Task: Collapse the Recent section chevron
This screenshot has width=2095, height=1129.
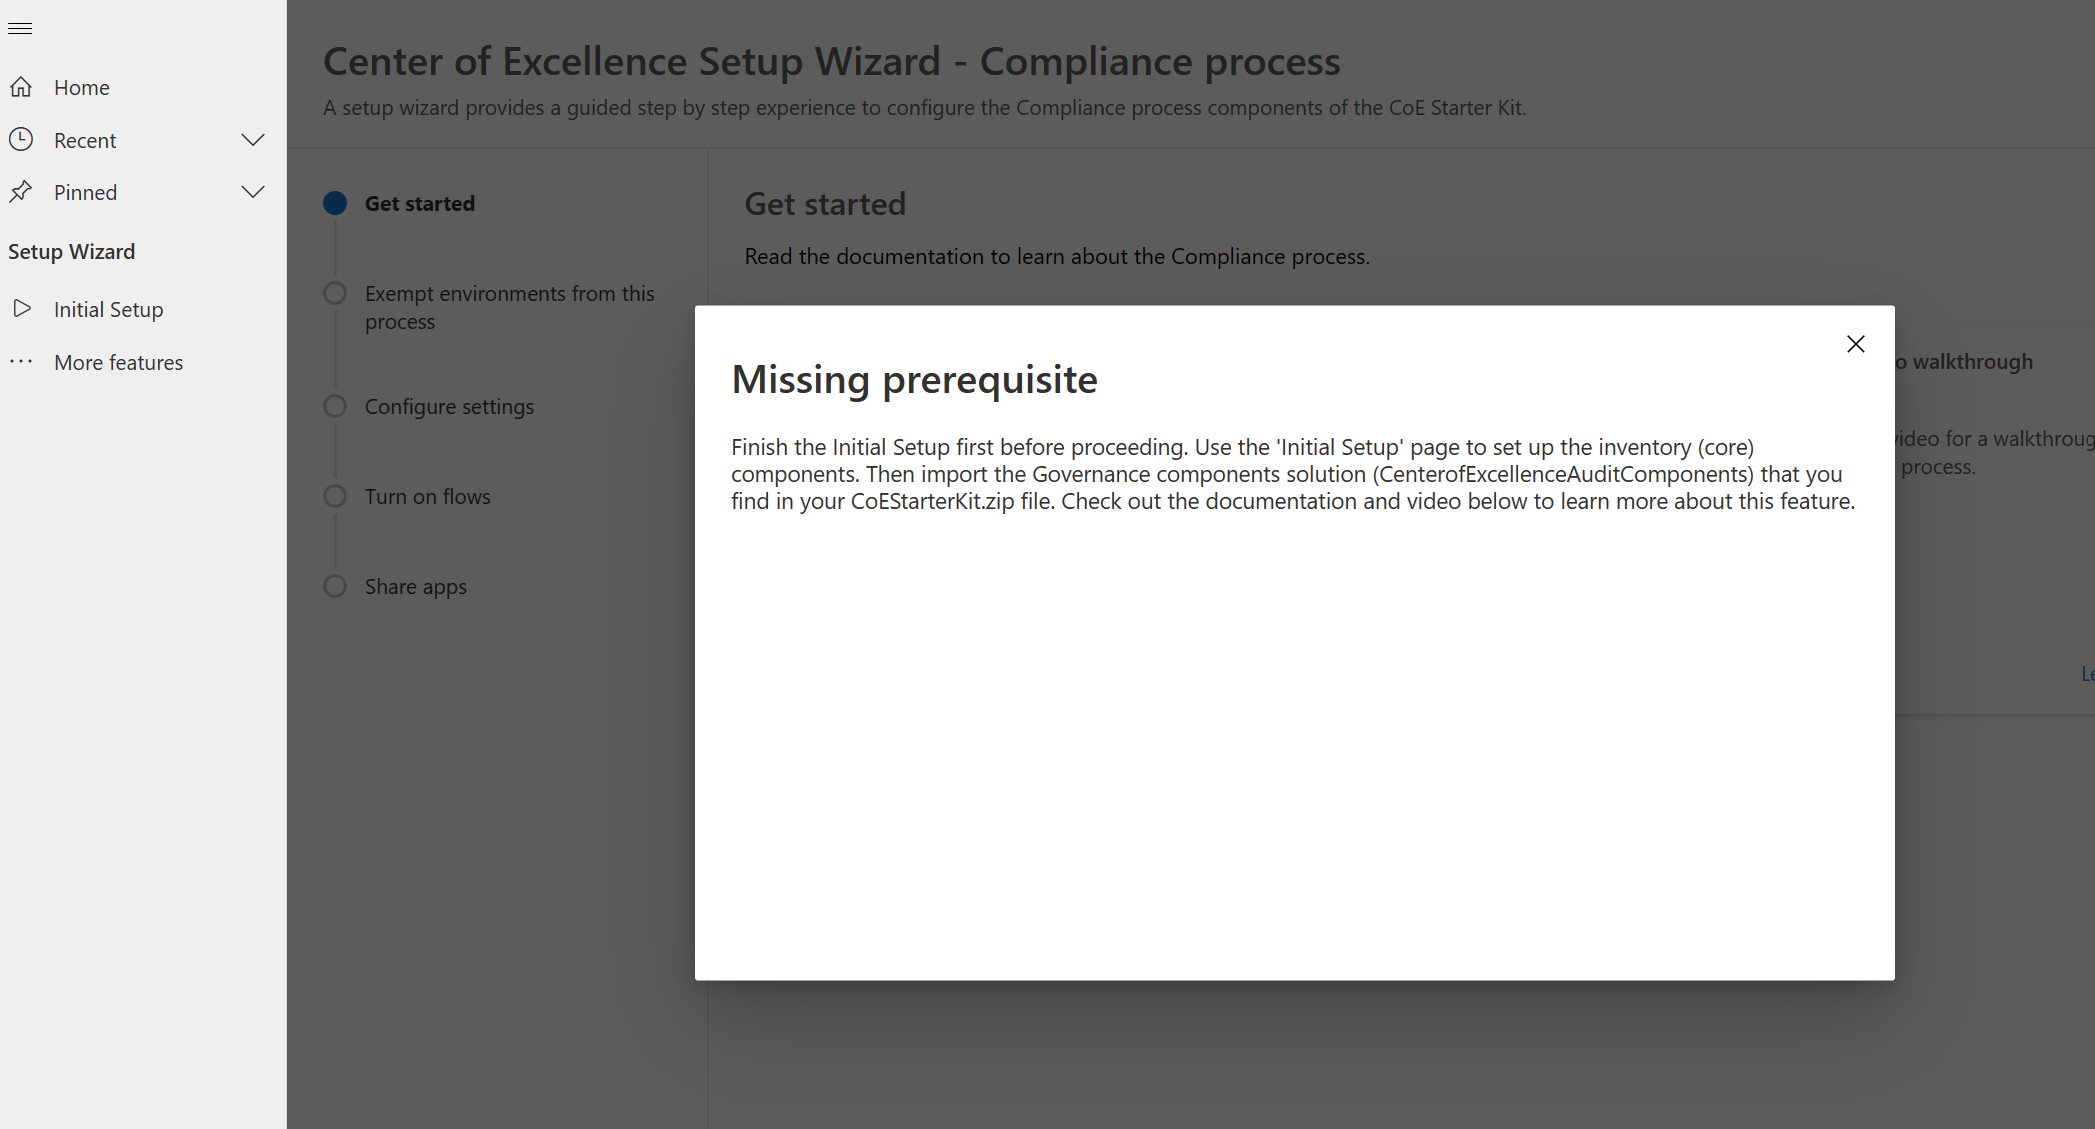Action: click(x=253, y=139)
